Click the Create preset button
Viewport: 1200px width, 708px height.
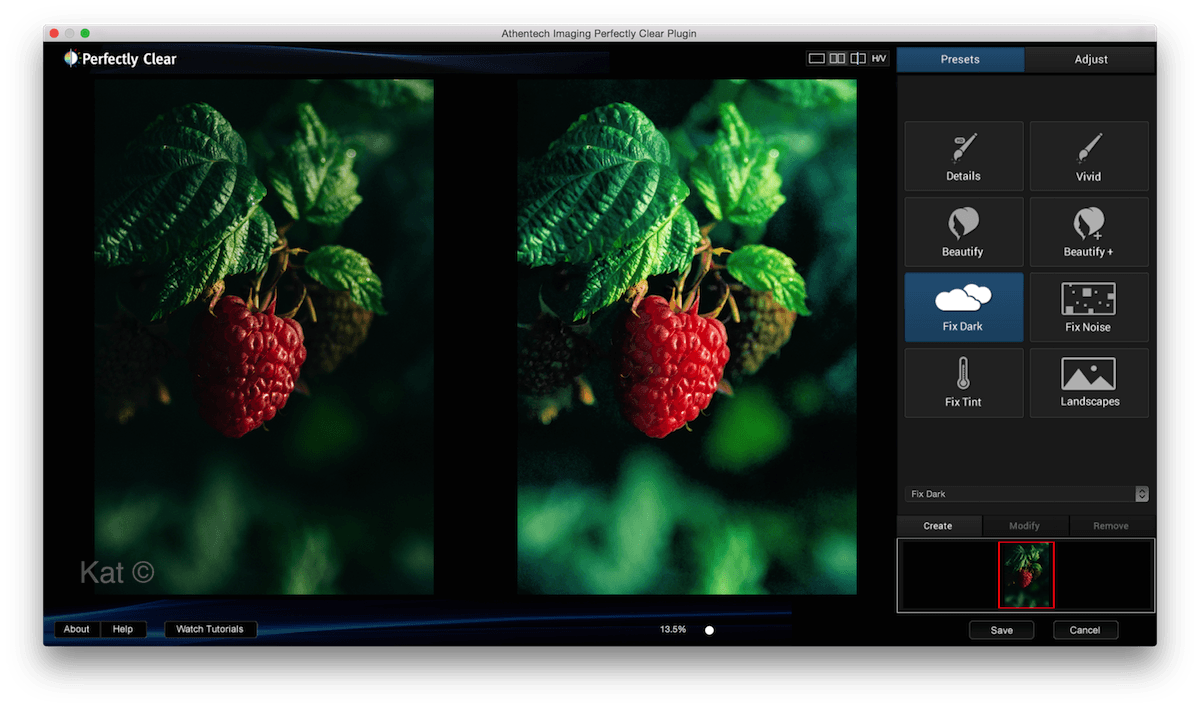point(938,526)
